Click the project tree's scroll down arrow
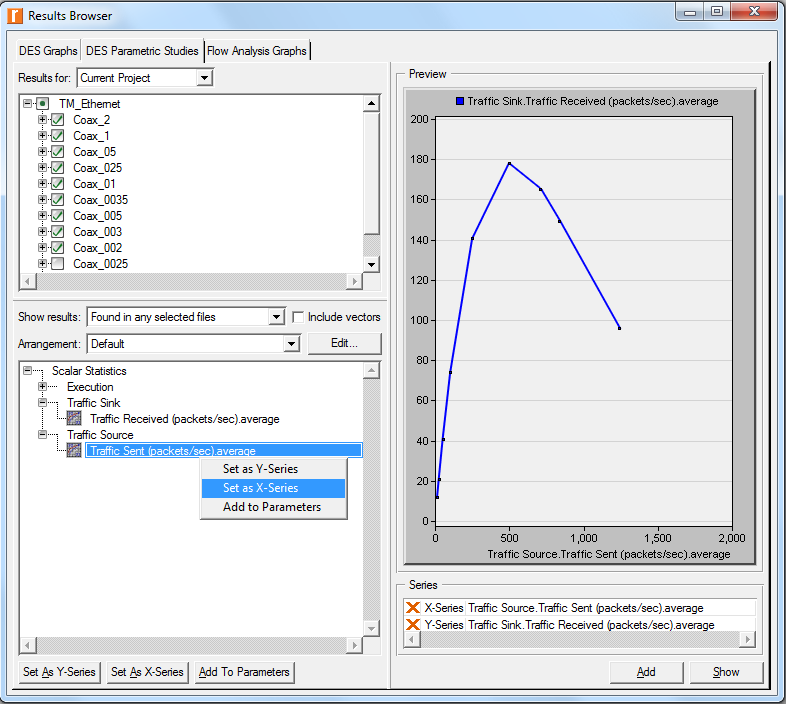Image resolution: width=786 pixels, height=704 pixels. [371, 264]
